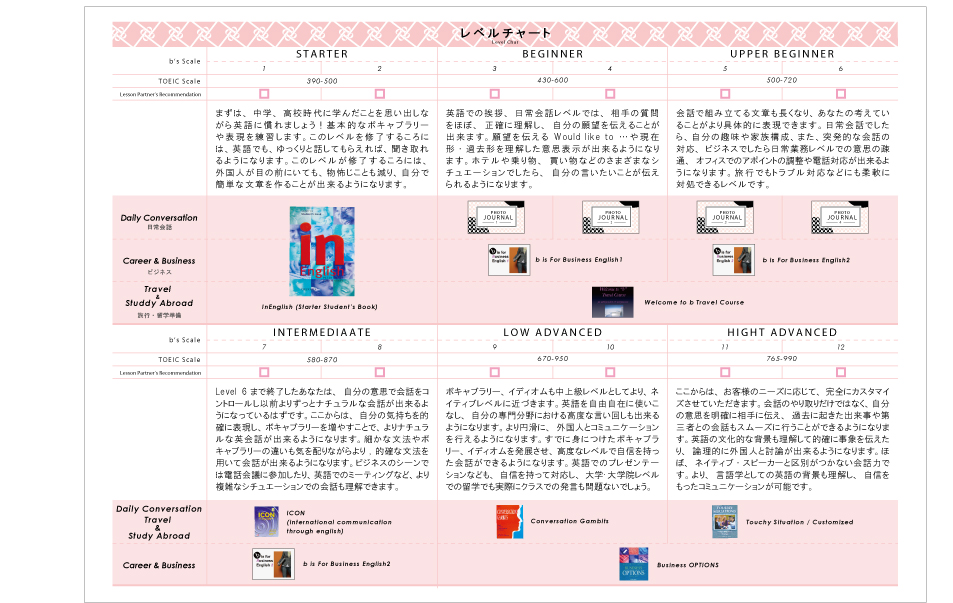Click the 'ICON (international communication through english)' label

(x=339, y=522)
